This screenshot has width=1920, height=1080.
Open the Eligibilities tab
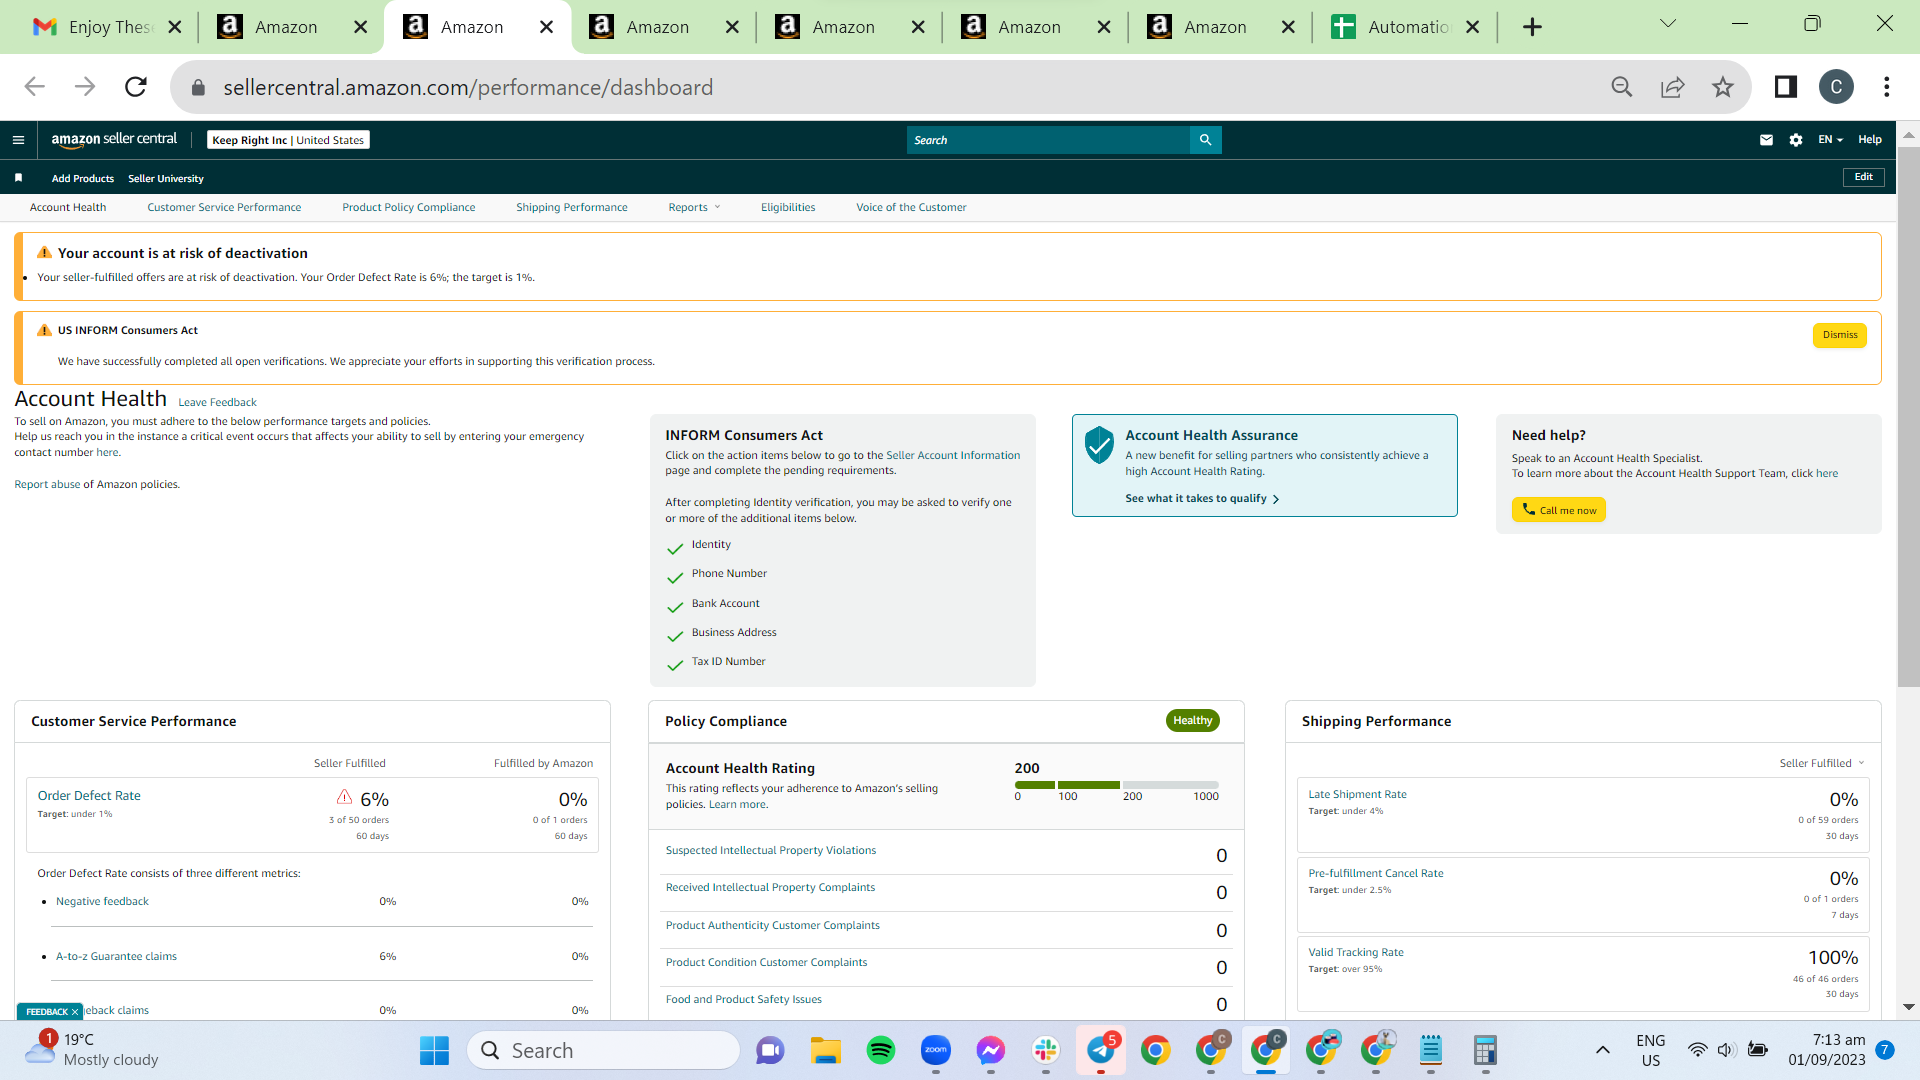tap(788, 207)
